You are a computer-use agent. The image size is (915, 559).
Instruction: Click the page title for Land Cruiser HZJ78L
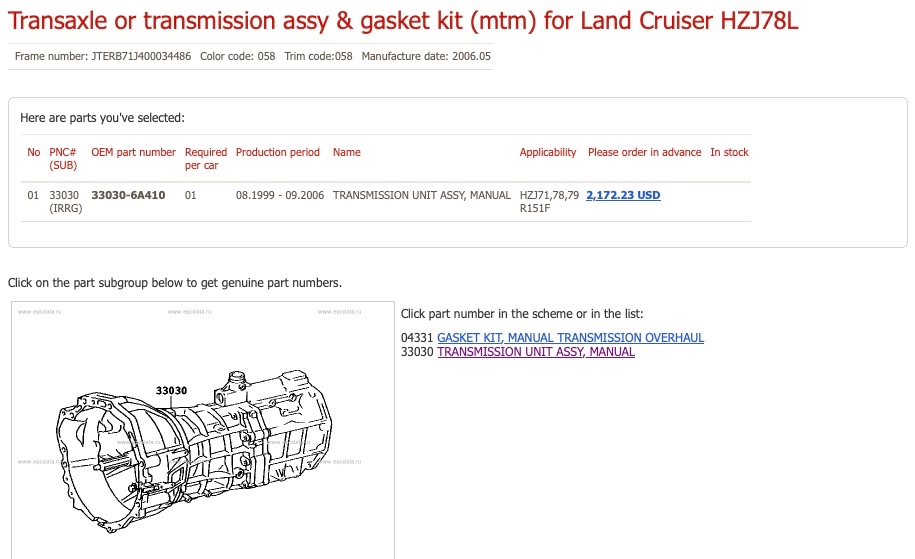403,21
